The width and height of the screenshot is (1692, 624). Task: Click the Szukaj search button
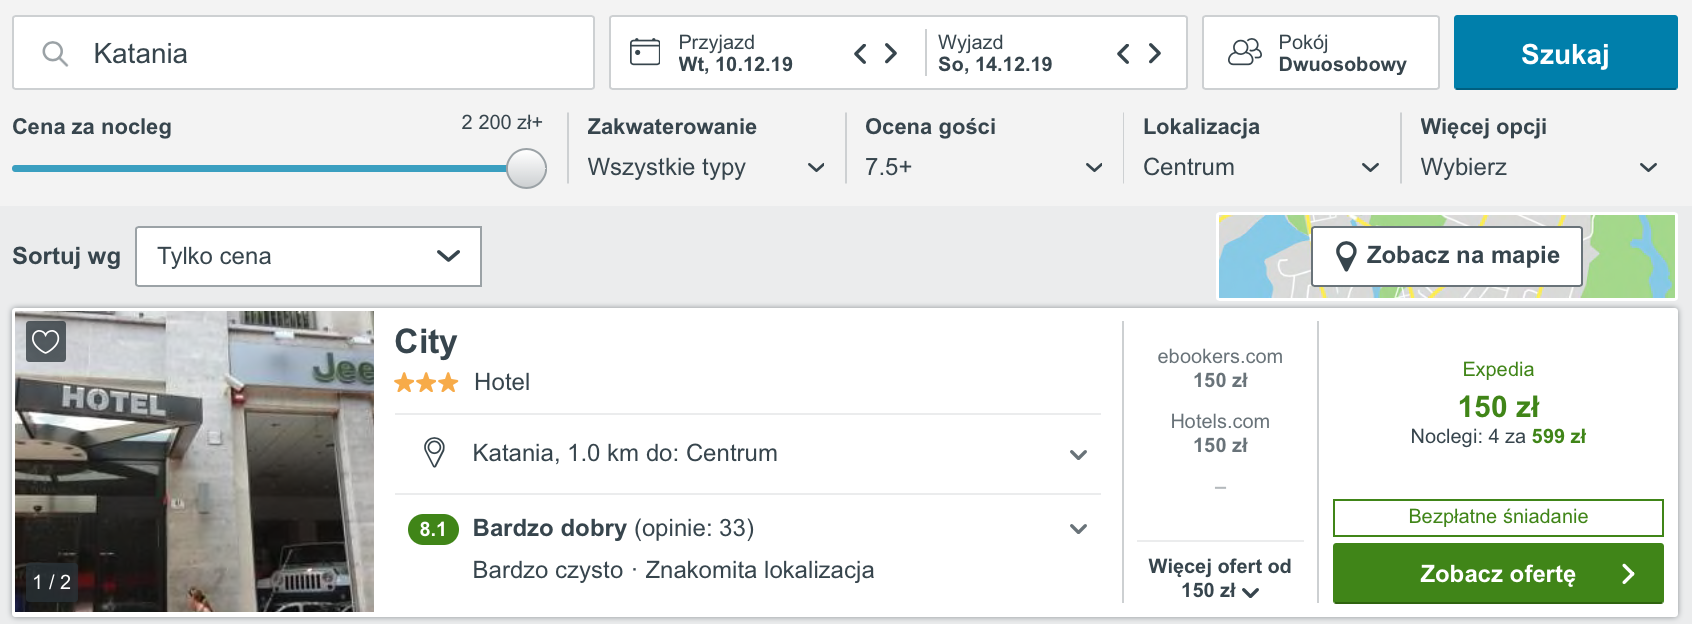[1565, 53]
